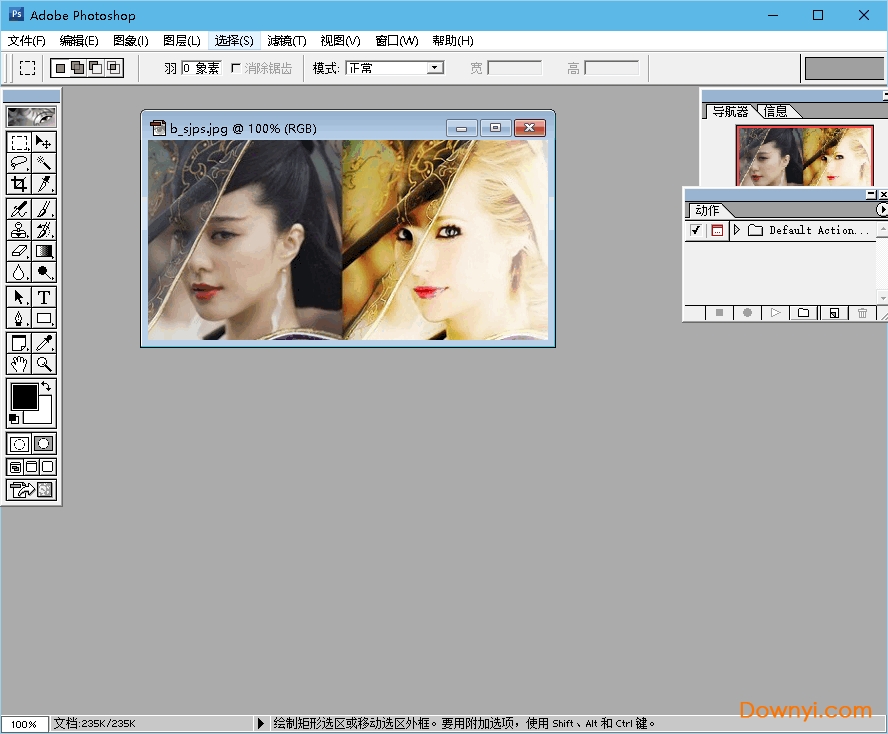Select the Type tool
Viewport: 888px width, 734px height.
point(44,297)
